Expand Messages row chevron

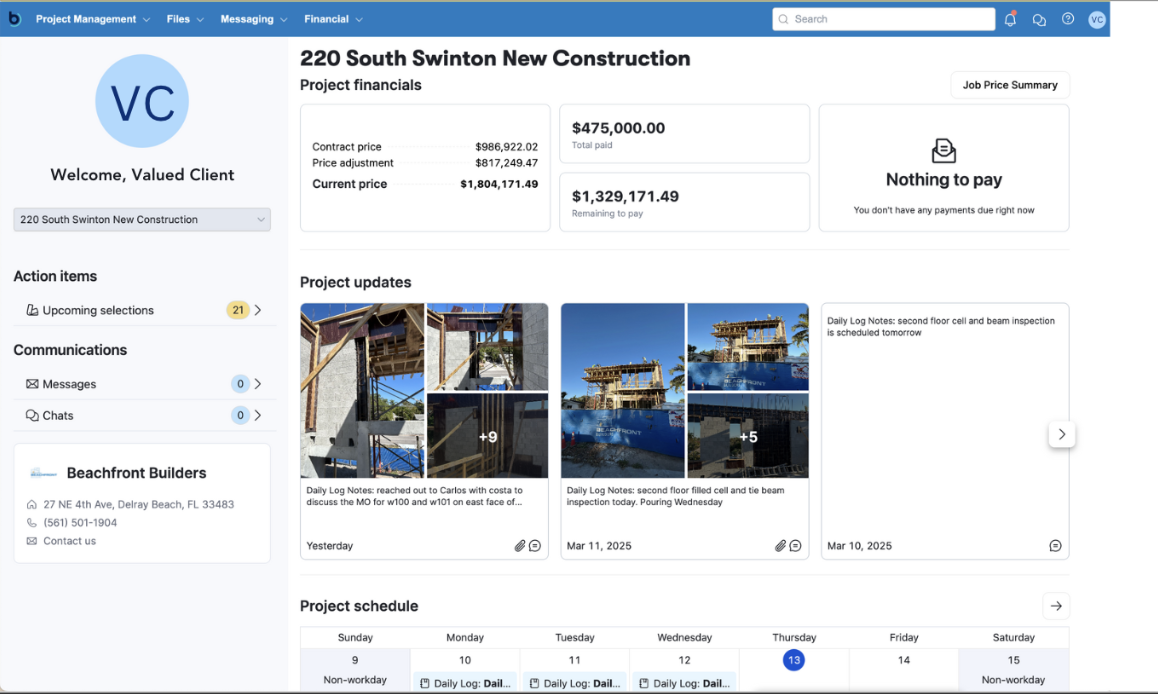(x=258, y=384)
